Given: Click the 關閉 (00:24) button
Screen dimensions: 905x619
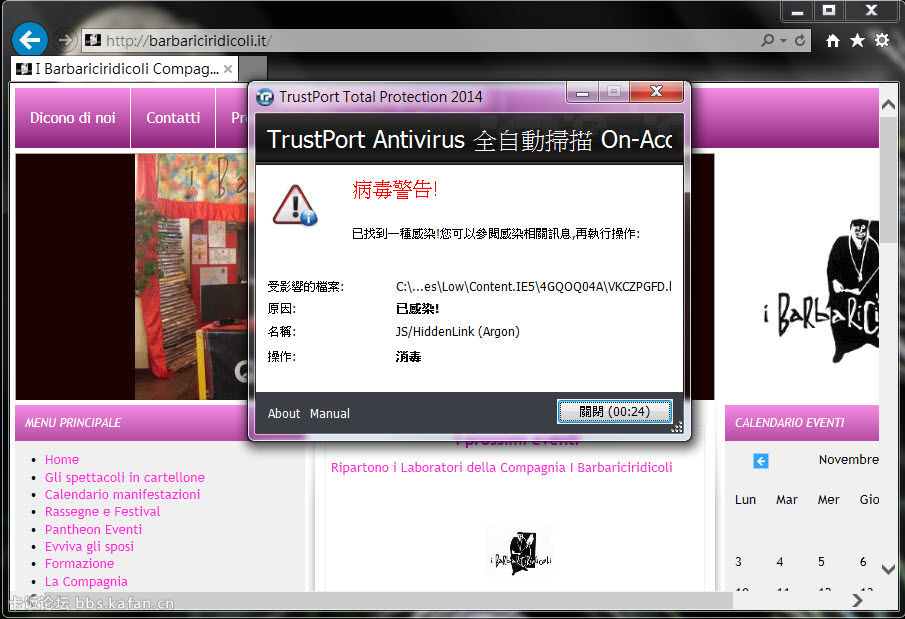Looking at the screenshot, I should click(614, 412).
